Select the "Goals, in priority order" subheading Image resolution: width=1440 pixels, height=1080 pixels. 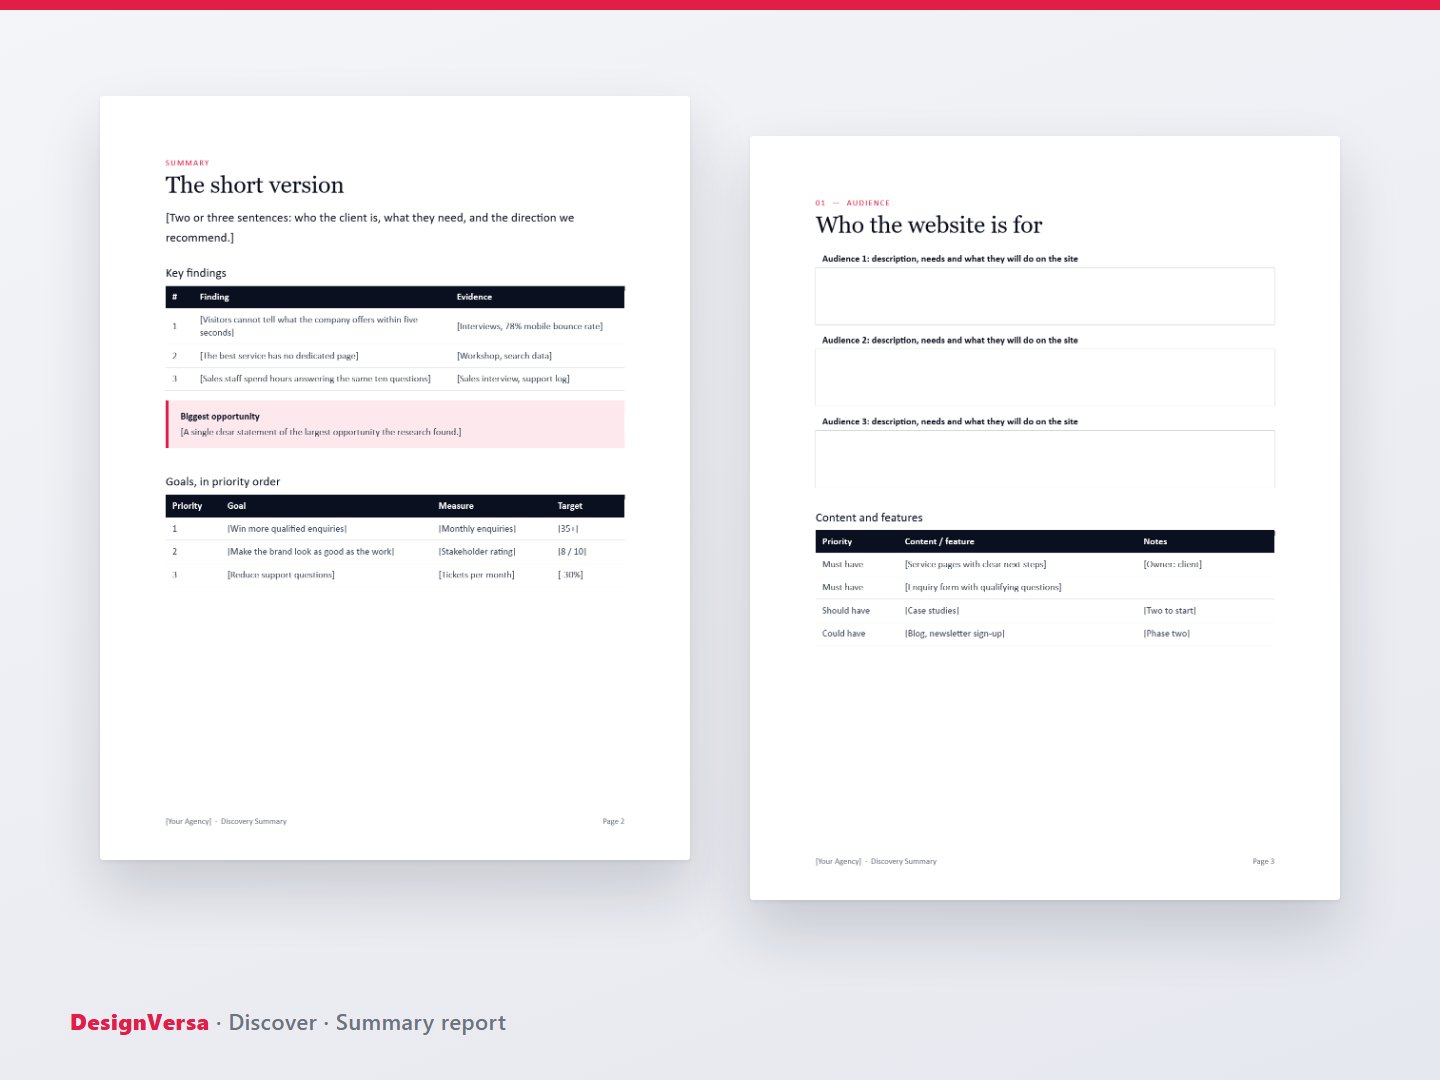pos(223,482)
